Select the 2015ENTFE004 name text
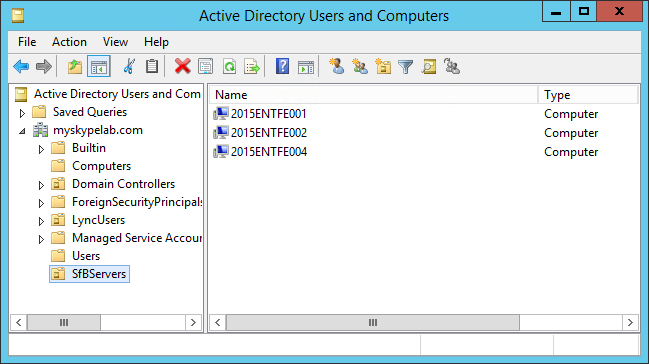The width and height of the screenshot is (649, 364). pyautogui.click(x=269, y=152)
